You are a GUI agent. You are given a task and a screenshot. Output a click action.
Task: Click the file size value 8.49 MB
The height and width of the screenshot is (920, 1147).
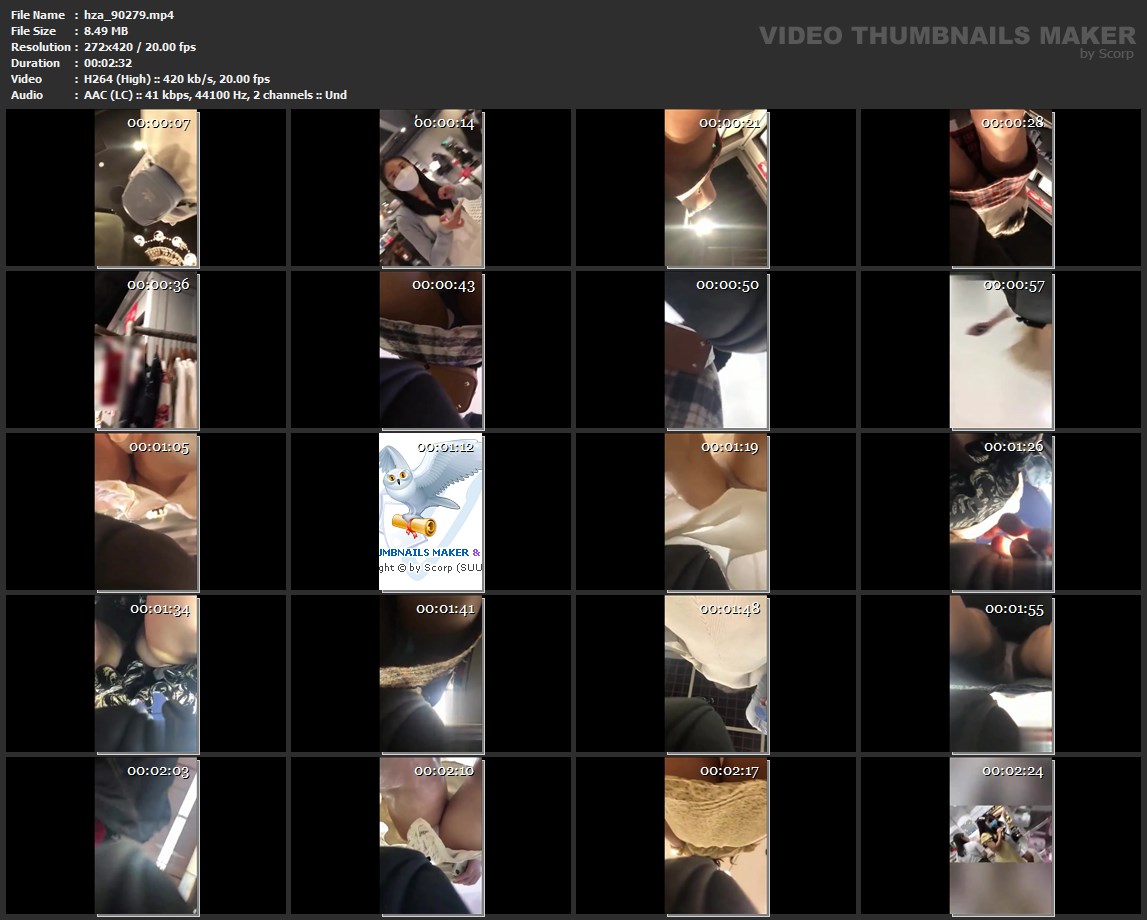pyautogui.click(x=106, y=31)
